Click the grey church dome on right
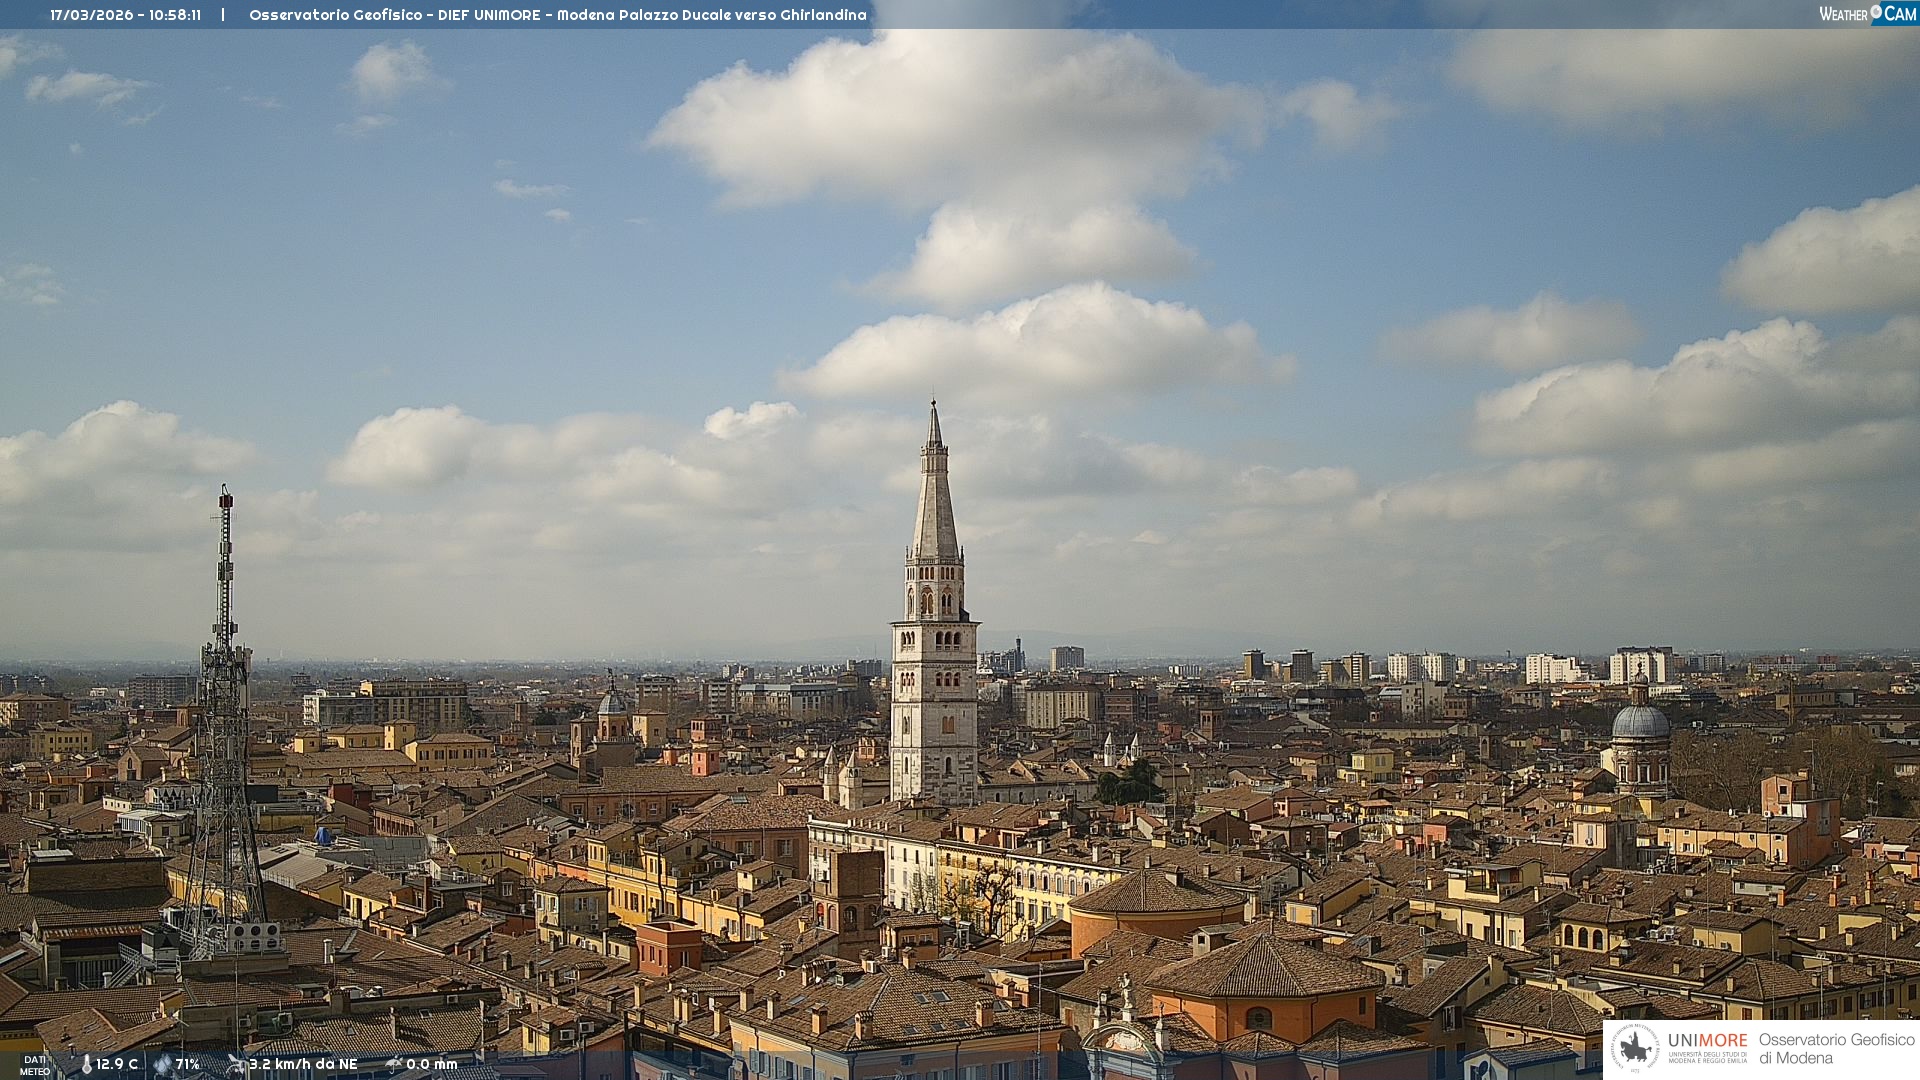The height and width of the screenshot is (1080, 1920). point(1641,722)
